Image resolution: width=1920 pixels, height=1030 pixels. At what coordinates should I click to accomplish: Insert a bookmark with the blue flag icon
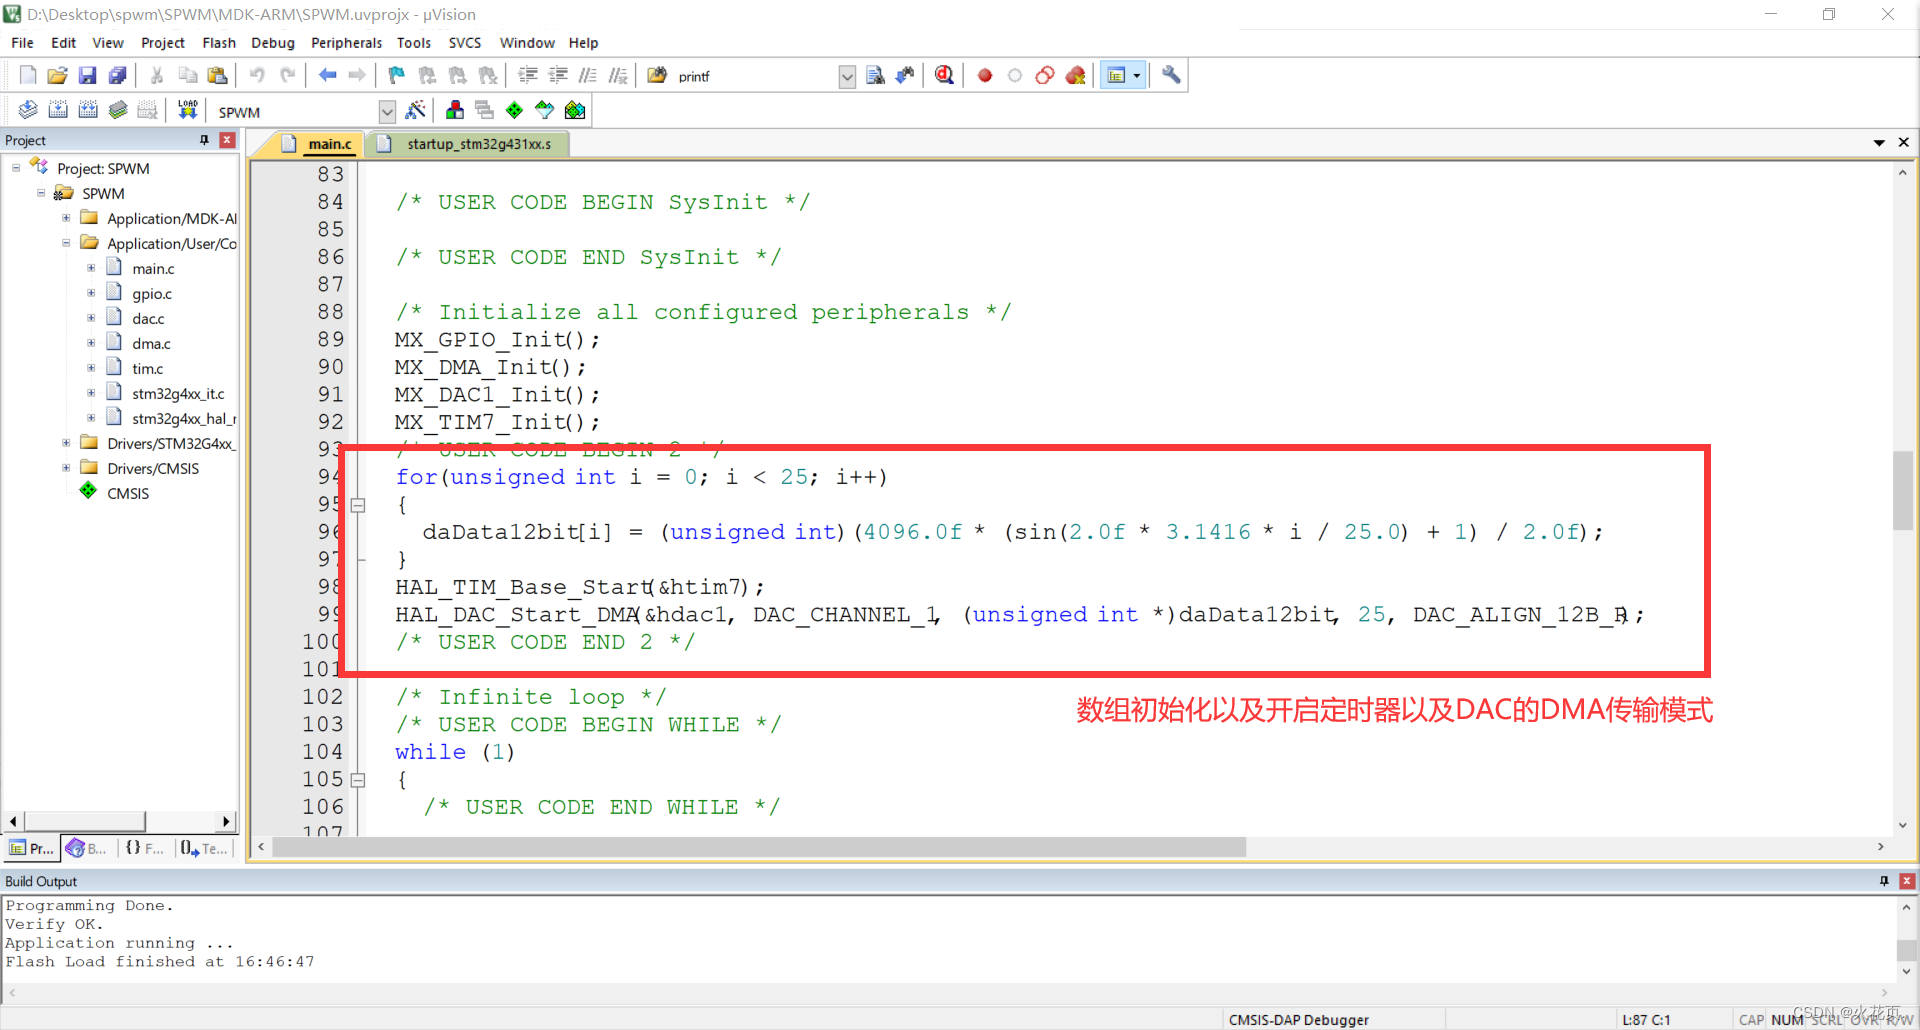coord(397,75)
